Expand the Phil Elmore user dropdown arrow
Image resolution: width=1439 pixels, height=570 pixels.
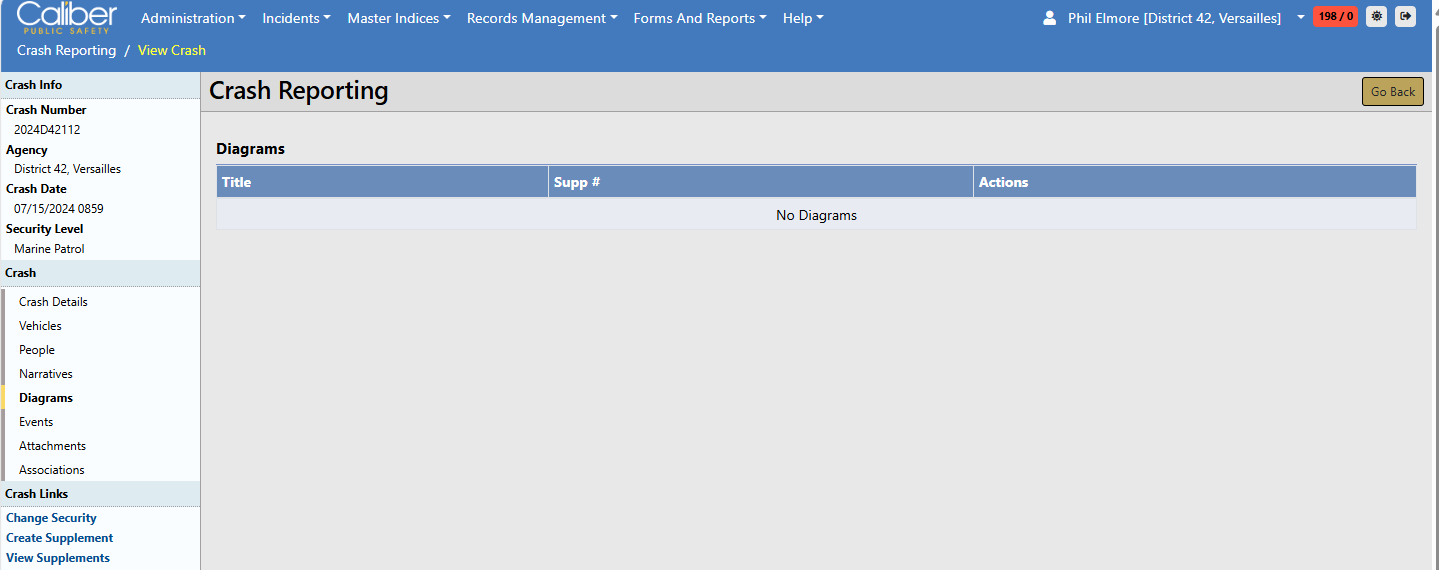coord(1300,18)
